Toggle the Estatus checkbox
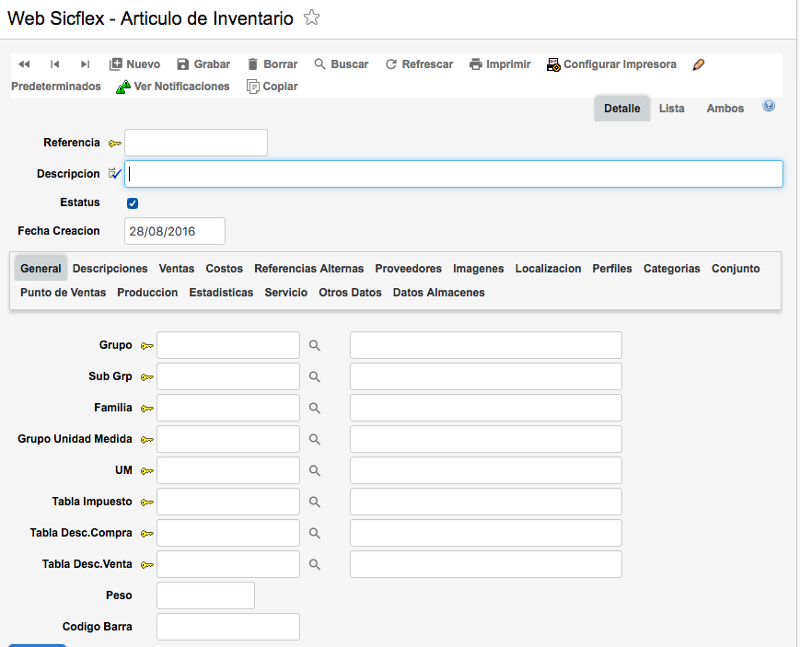Screen dimensions: 800x647 pos(132,202)
